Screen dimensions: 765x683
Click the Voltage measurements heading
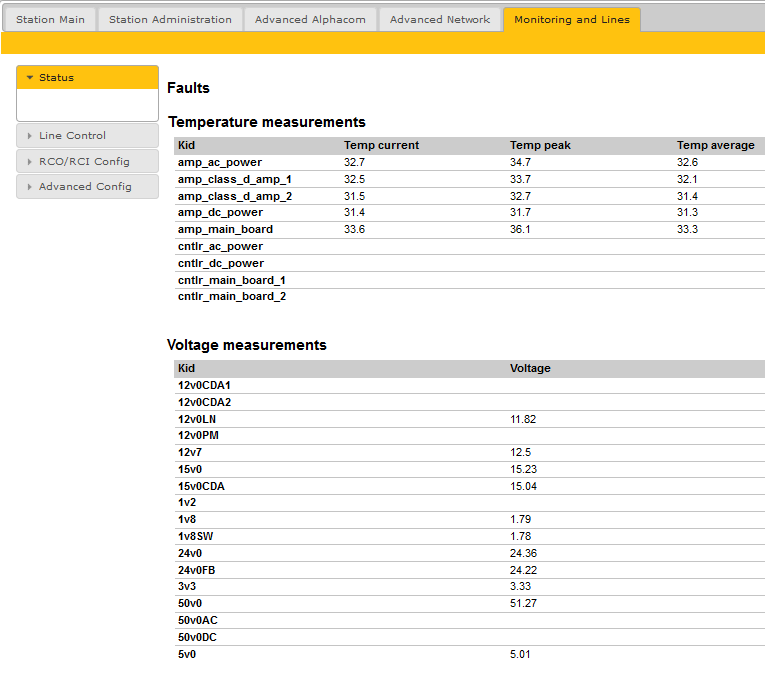(x=246, y=345)
